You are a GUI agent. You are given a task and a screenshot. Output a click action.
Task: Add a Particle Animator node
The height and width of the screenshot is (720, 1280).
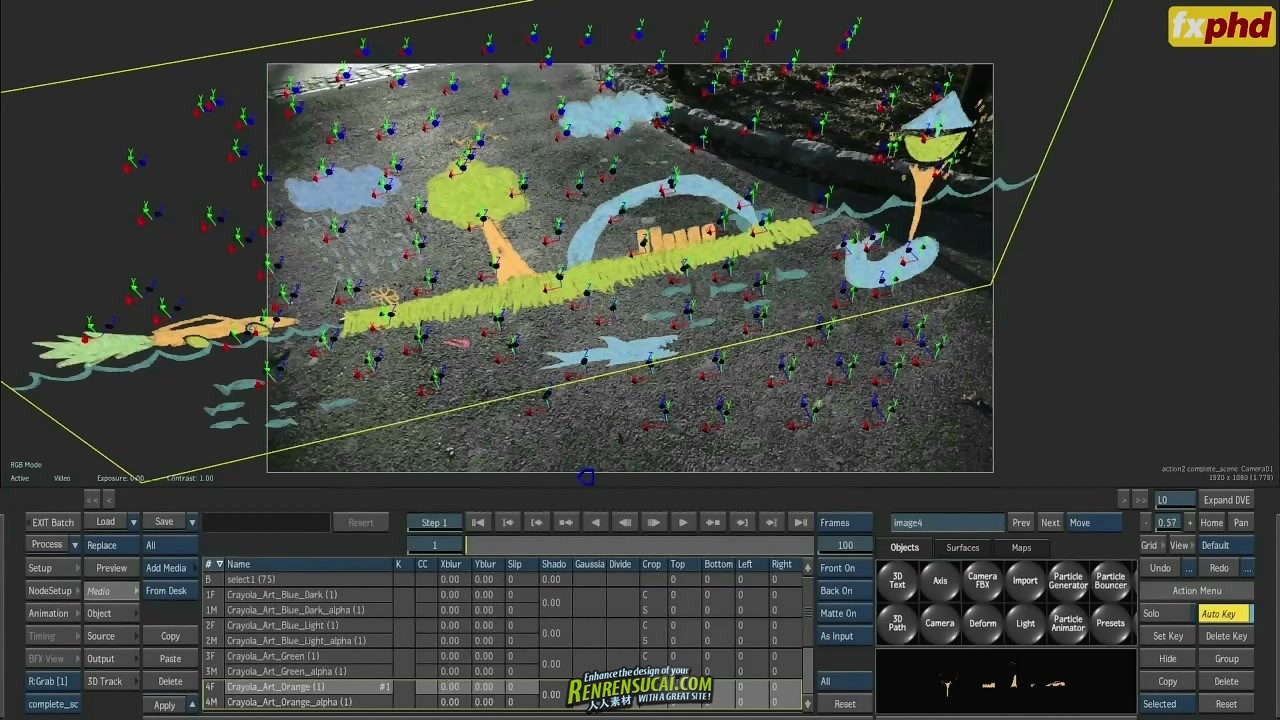(1068, 623)
